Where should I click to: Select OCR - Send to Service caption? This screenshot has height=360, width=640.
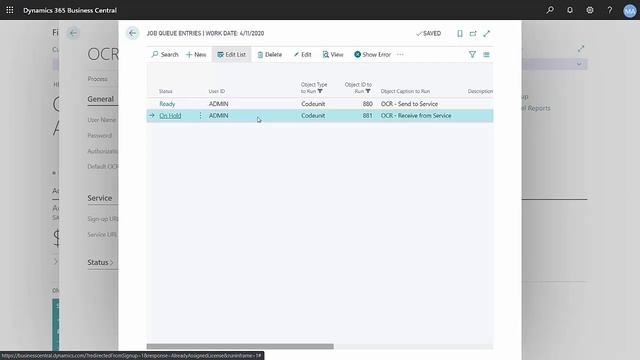409,104
